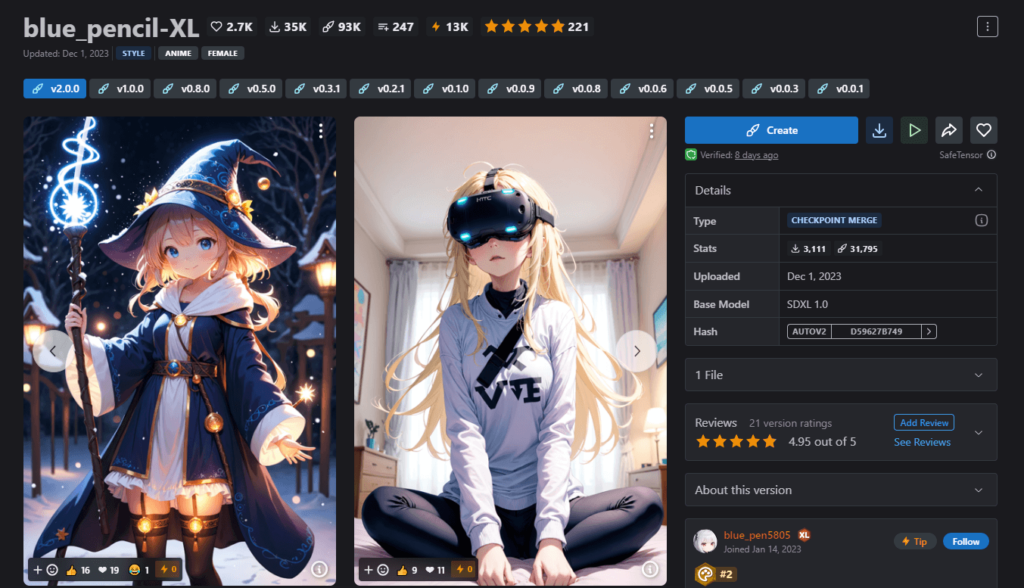
Task: Expand the About this version section
Action: [x=977, y=490]
